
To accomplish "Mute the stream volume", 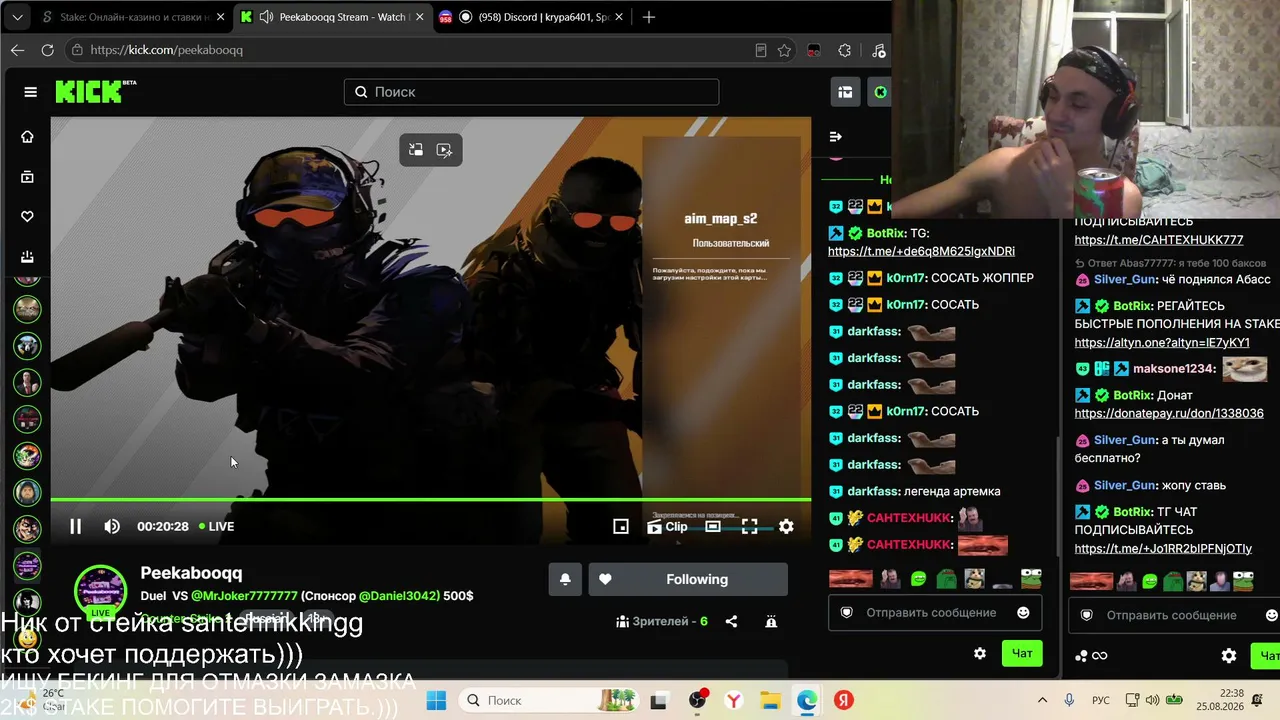I will [x=112, y=526].
